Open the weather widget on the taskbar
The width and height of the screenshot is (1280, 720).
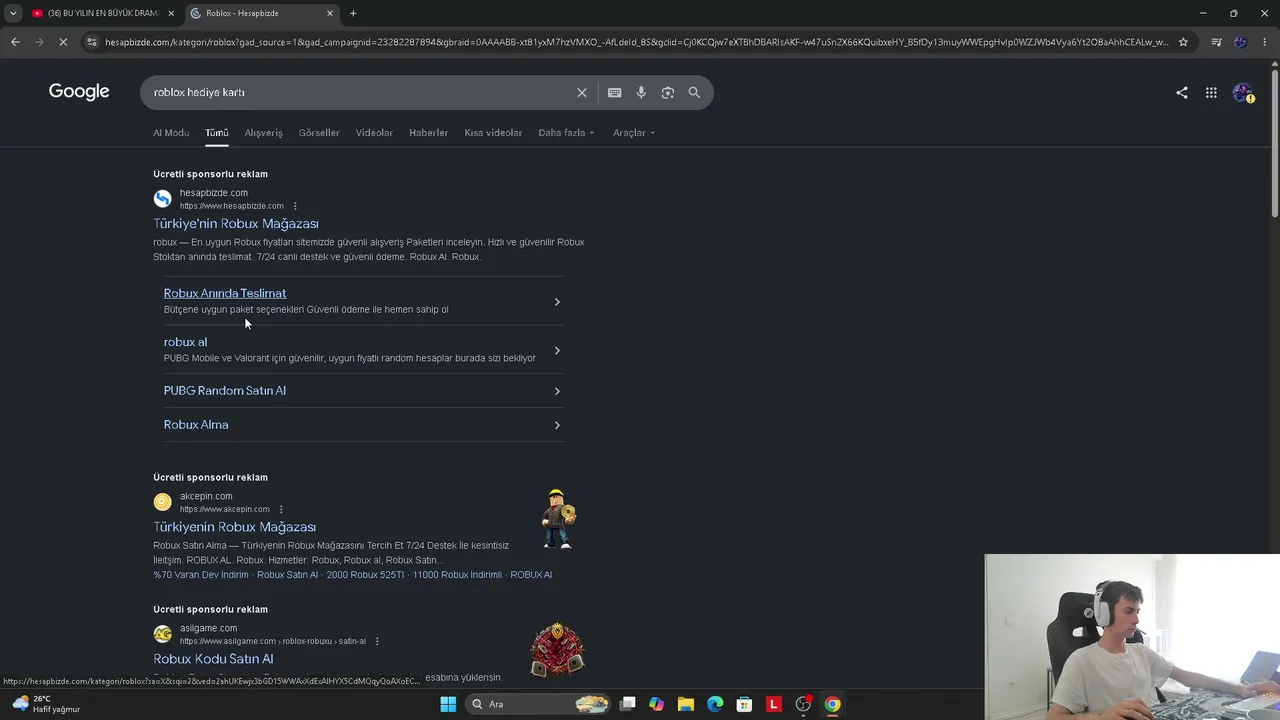(x=46, y=704)
